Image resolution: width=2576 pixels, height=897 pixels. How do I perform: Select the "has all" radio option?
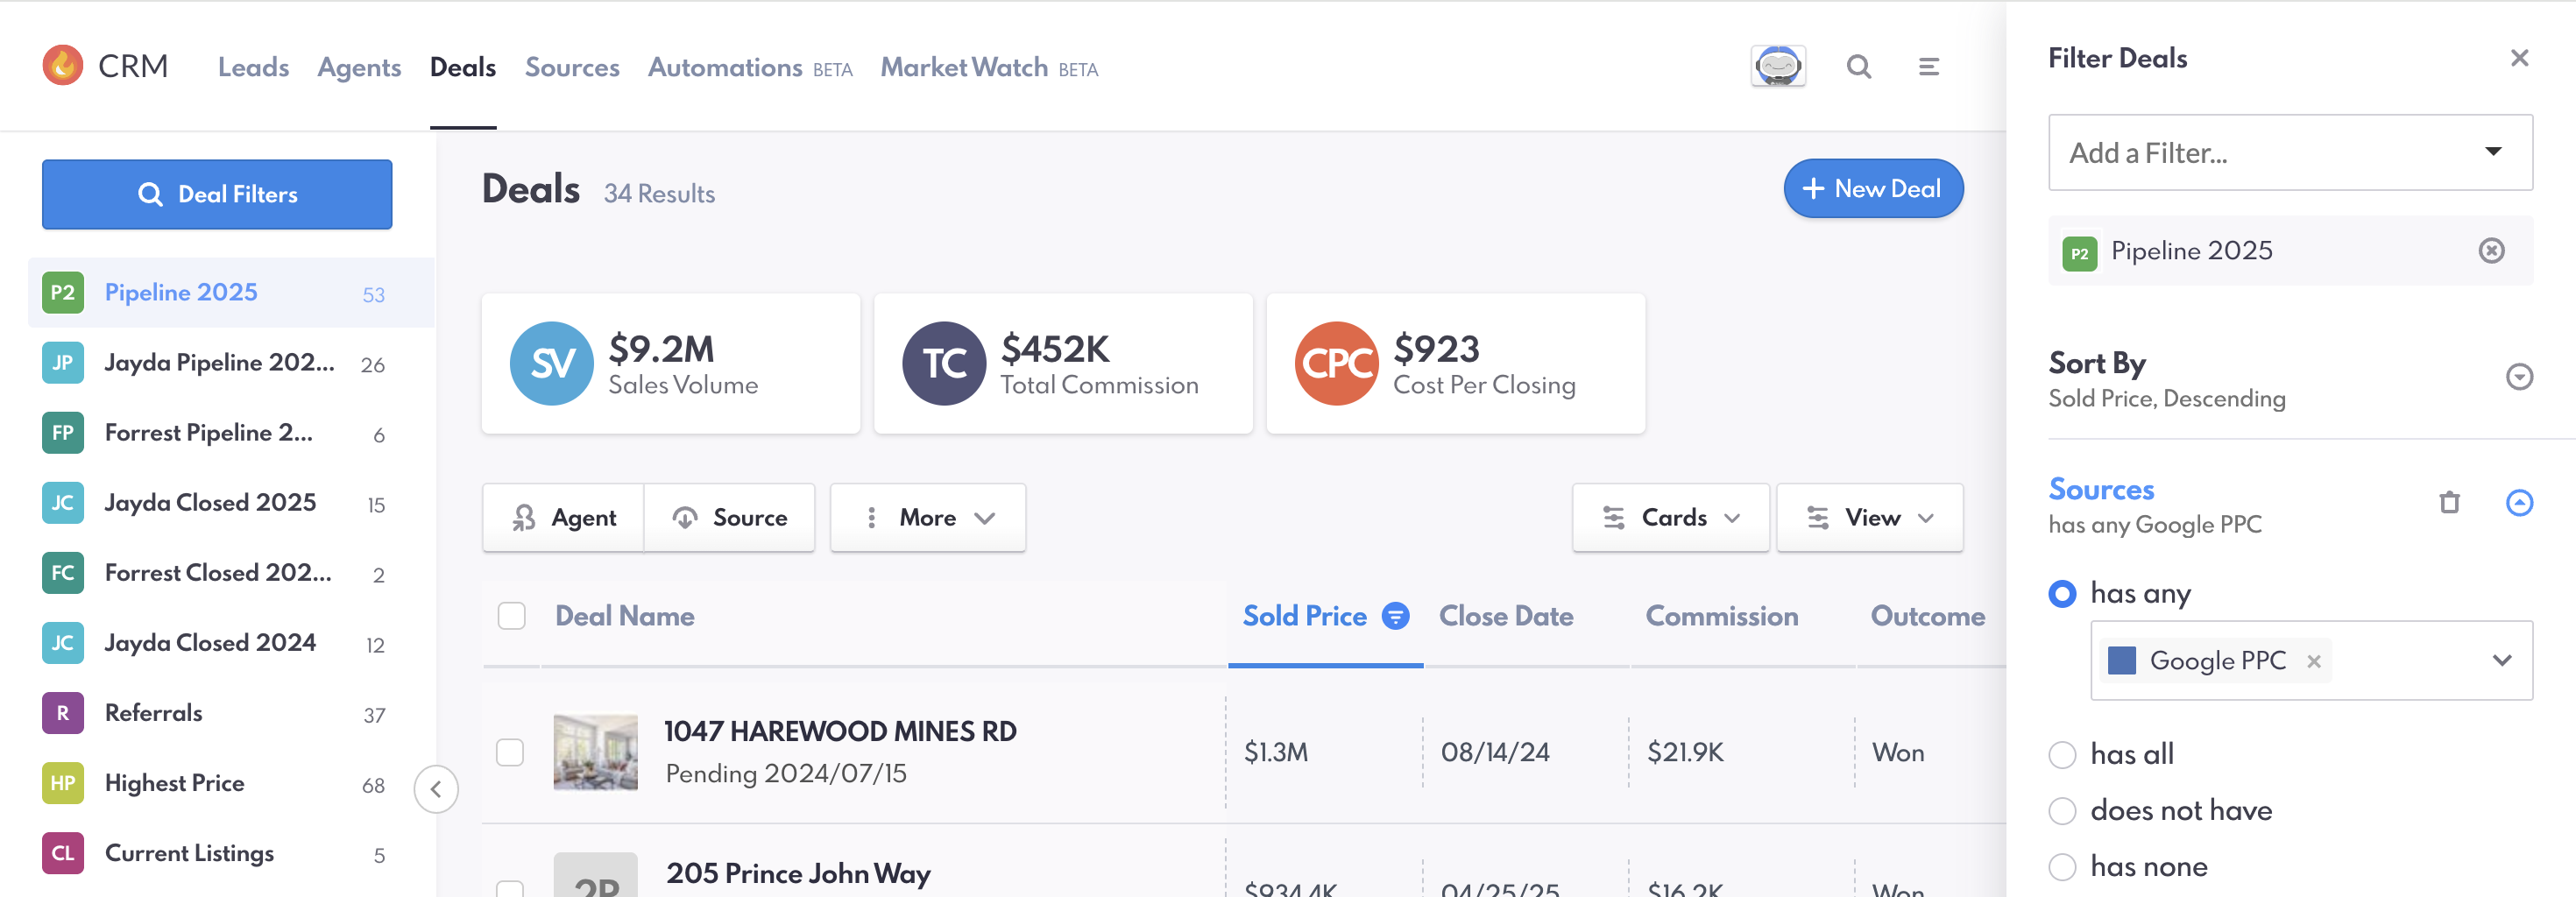point(2062,755)
